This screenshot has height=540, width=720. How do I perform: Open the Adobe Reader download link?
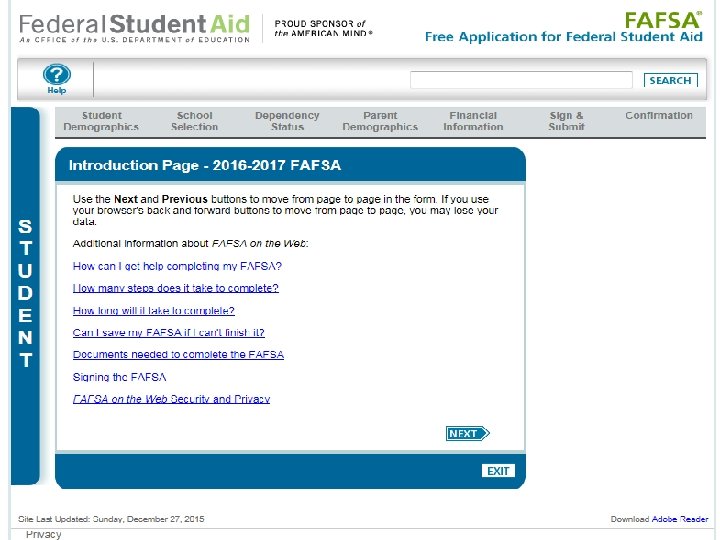point(680,519)
